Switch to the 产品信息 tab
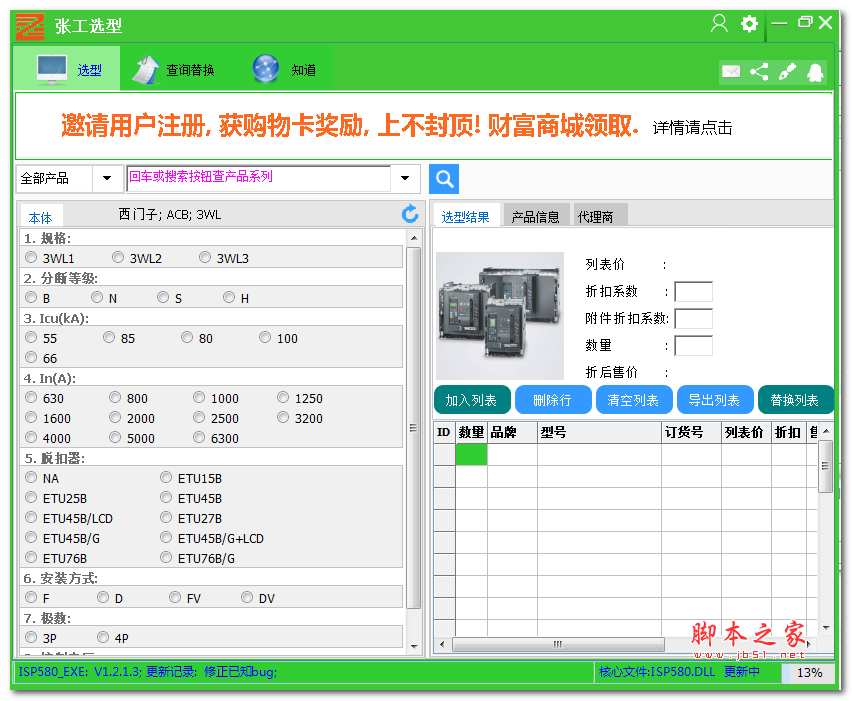 pyautogui.click(x=535, y=217)
